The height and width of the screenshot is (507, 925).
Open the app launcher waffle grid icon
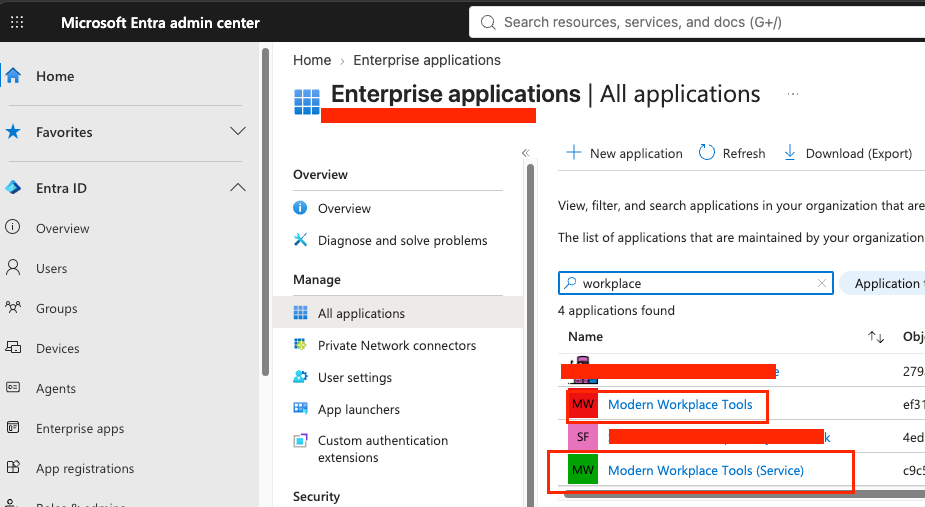[17, 22]
